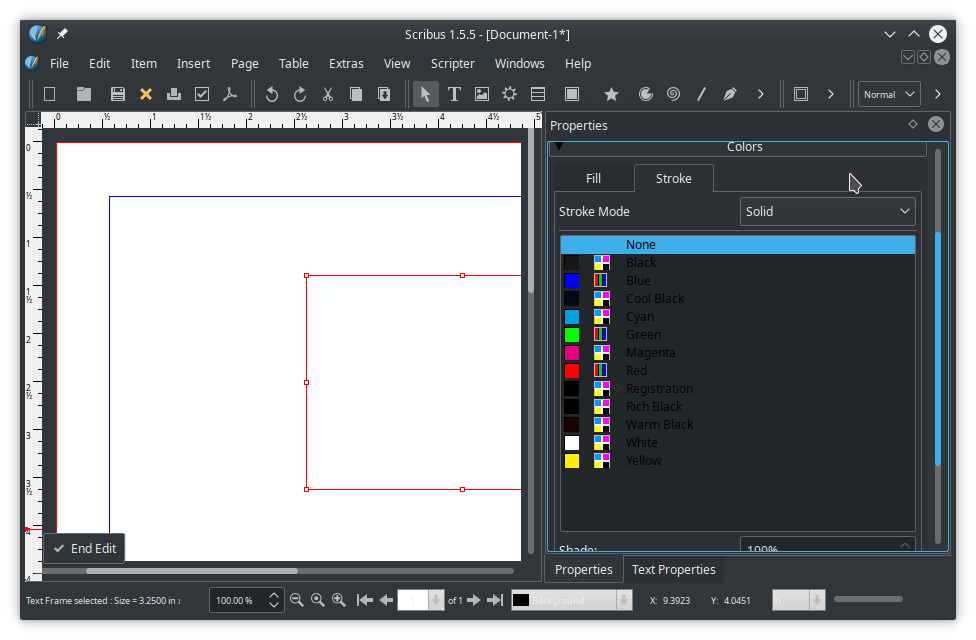976x640 pixels.
Task: Switch to the Fill tab
Action: click(593, 179)
